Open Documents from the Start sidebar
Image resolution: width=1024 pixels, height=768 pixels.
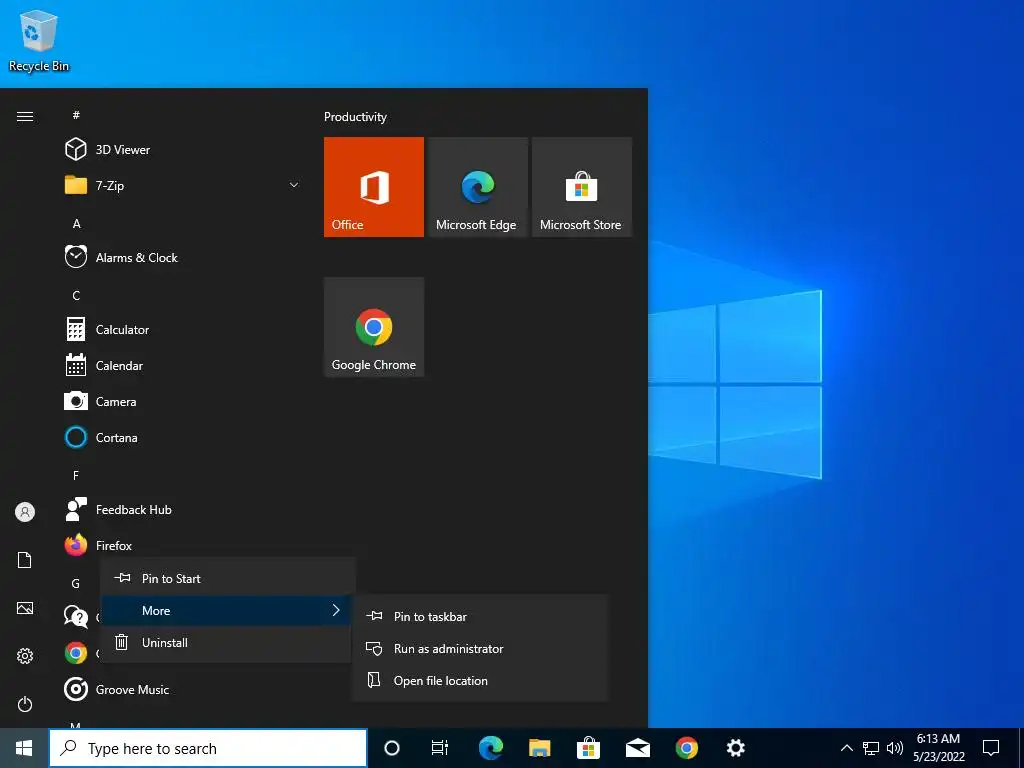coord(25,560)
